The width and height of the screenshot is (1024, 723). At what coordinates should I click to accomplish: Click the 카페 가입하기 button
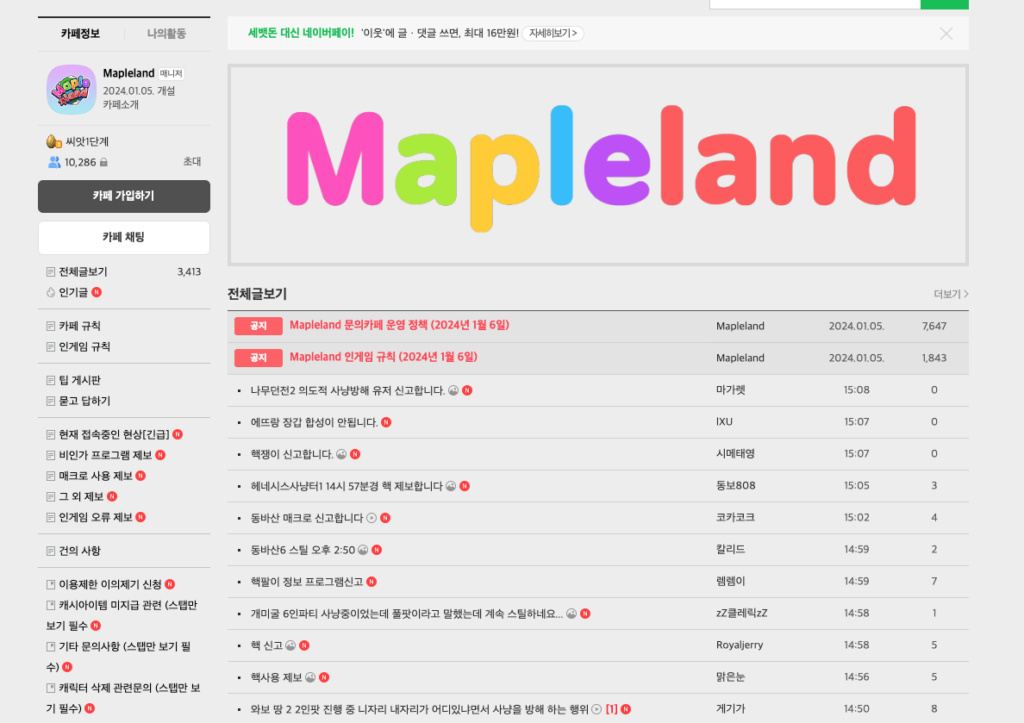(x=124, y=196)
